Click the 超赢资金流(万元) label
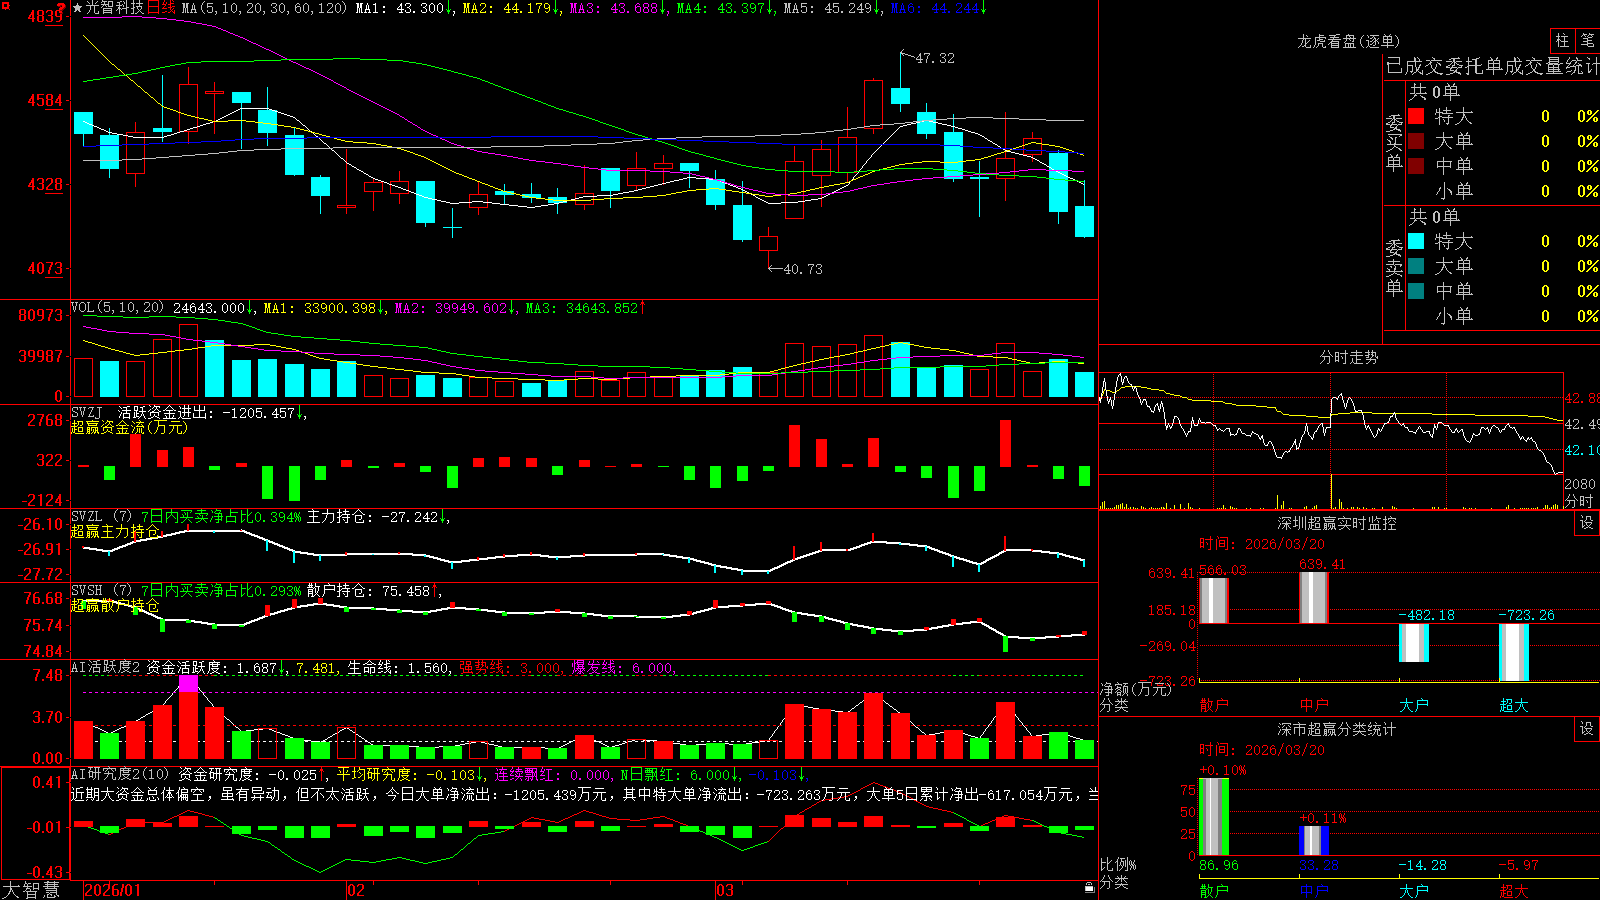The image size is (1600, 900). pyautogui.click(x=129, y=427)
